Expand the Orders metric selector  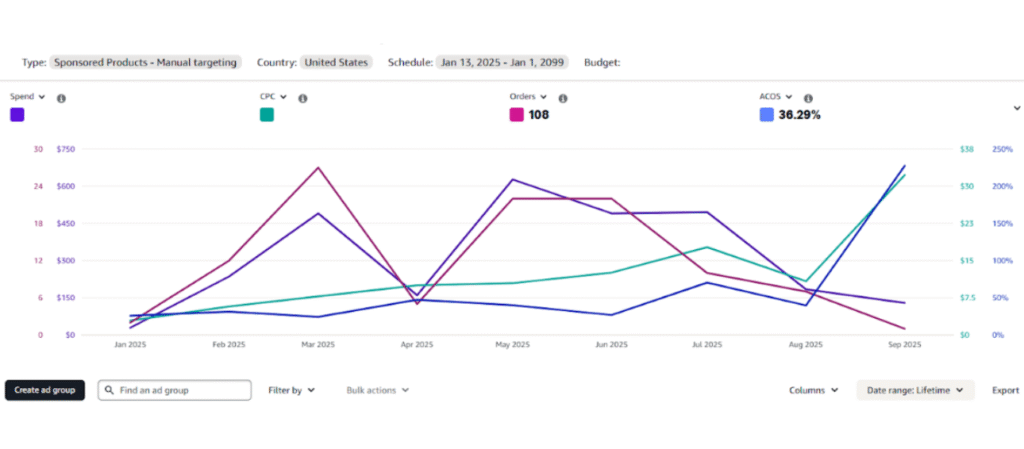click(x=530, y=97)
